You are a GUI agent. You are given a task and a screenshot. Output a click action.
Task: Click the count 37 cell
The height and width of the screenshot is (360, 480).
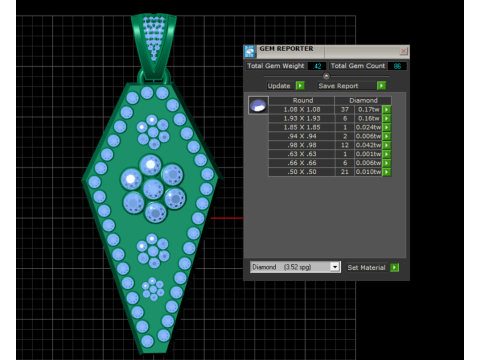pos(345,109)
